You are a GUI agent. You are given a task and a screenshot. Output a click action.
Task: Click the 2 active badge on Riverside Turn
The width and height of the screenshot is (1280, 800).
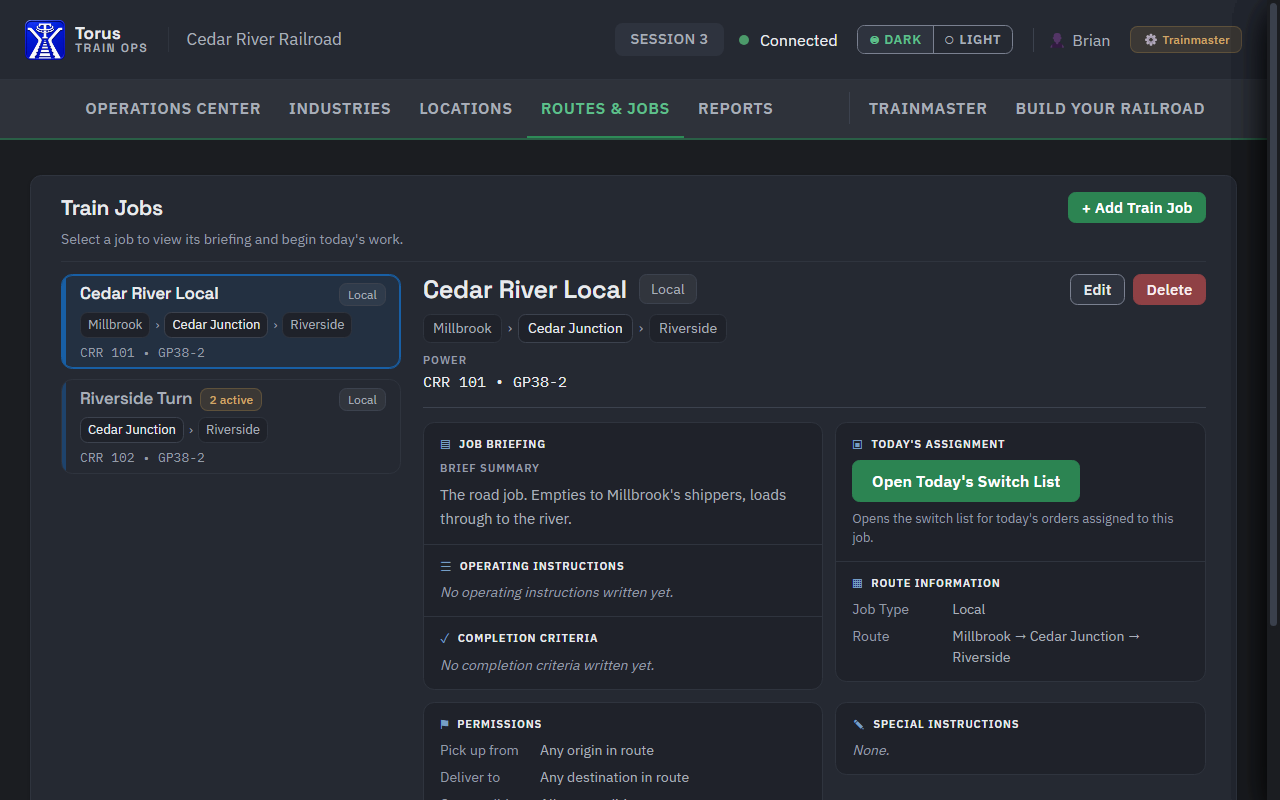tap(231, 400)
